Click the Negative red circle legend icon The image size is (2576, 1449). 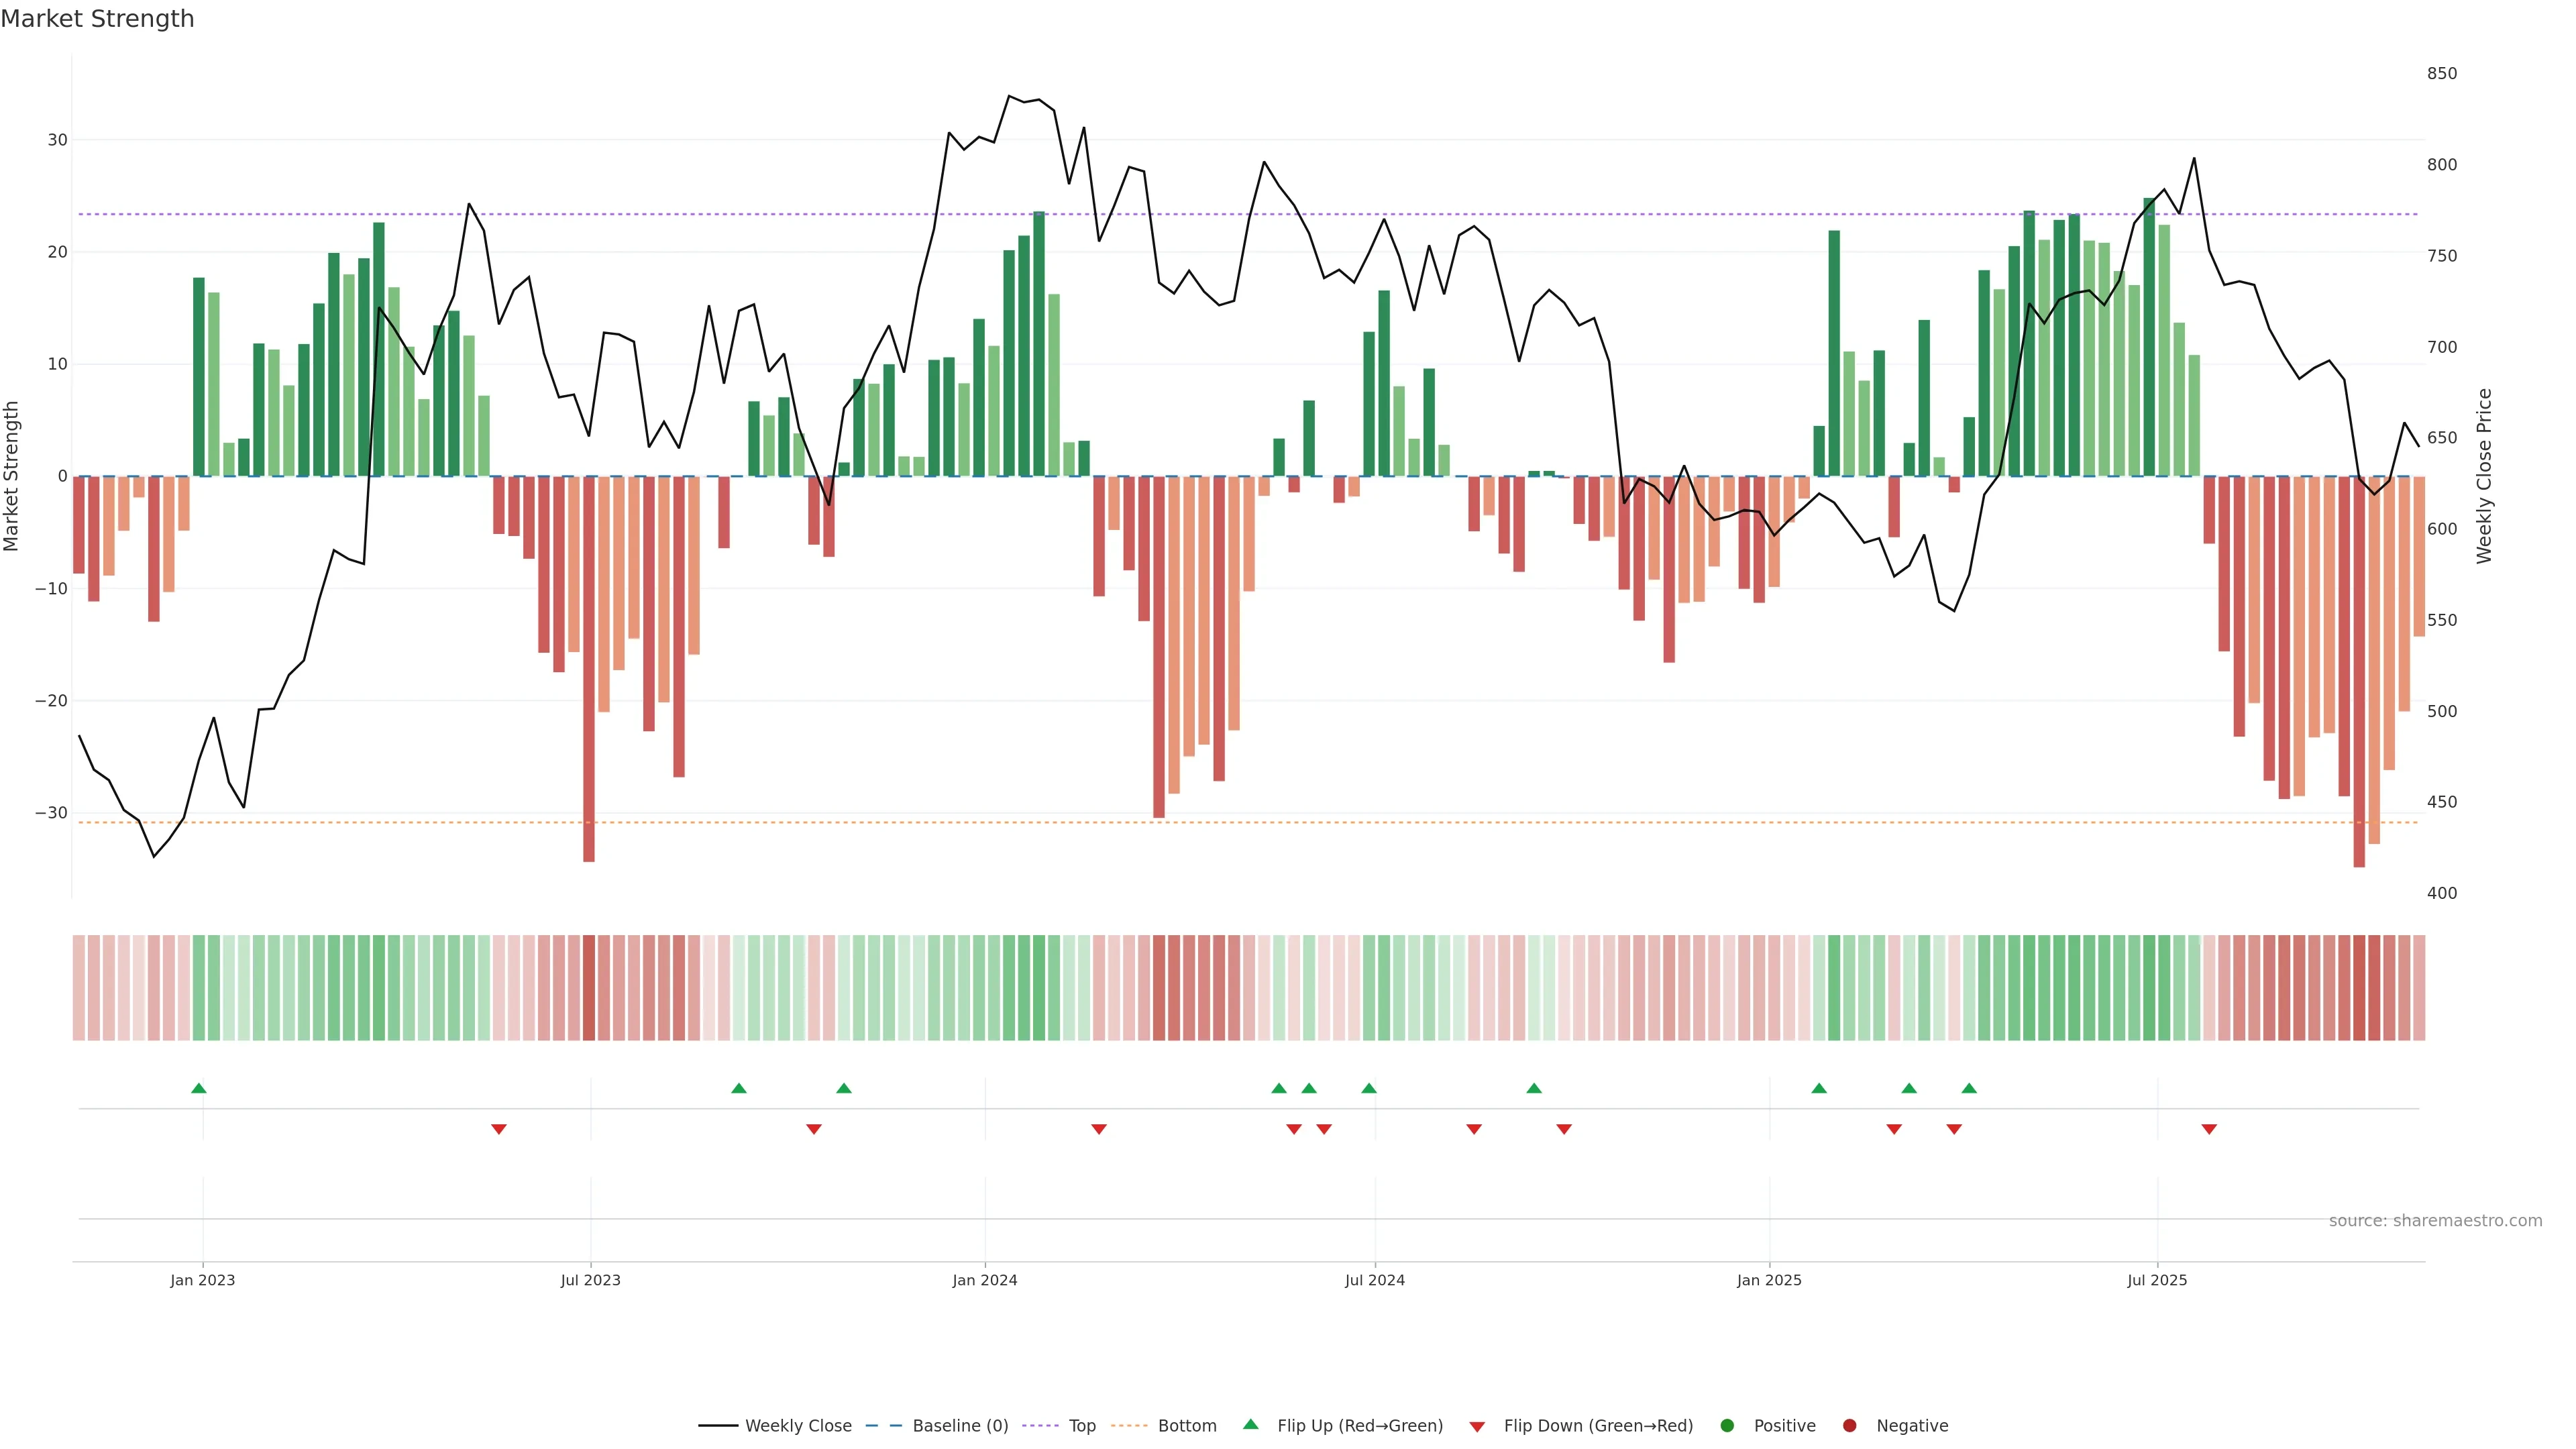[x=1849, y=1426]
